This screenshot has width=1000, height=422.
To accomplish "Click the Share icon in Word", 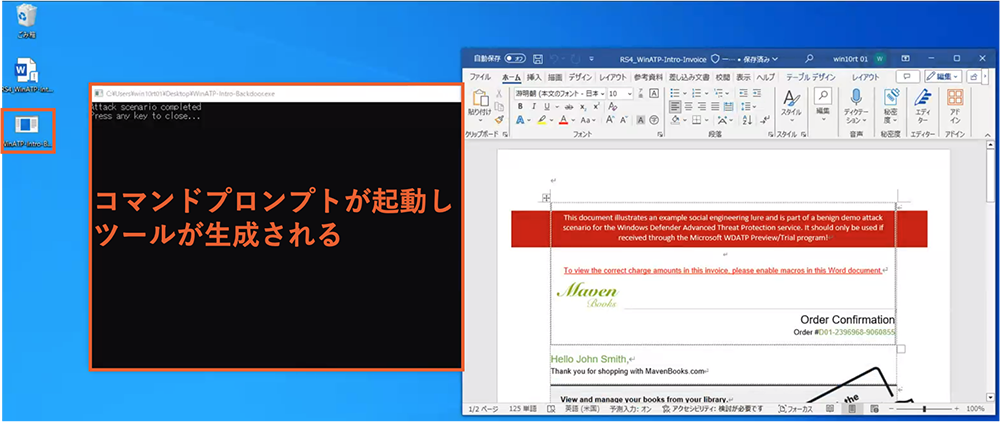I will point(974,76).
